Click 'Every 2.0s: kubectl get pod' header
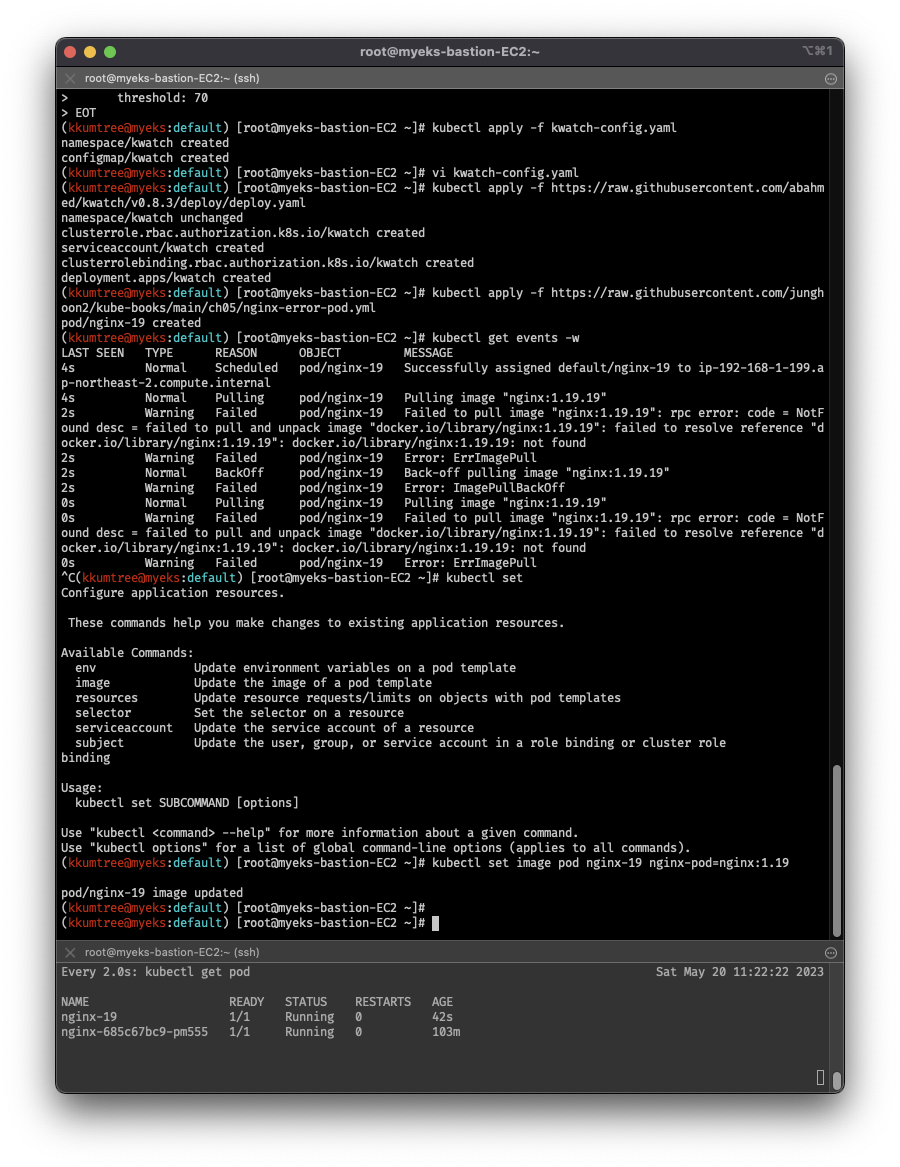900x1167 pixels. click(156, 972)
